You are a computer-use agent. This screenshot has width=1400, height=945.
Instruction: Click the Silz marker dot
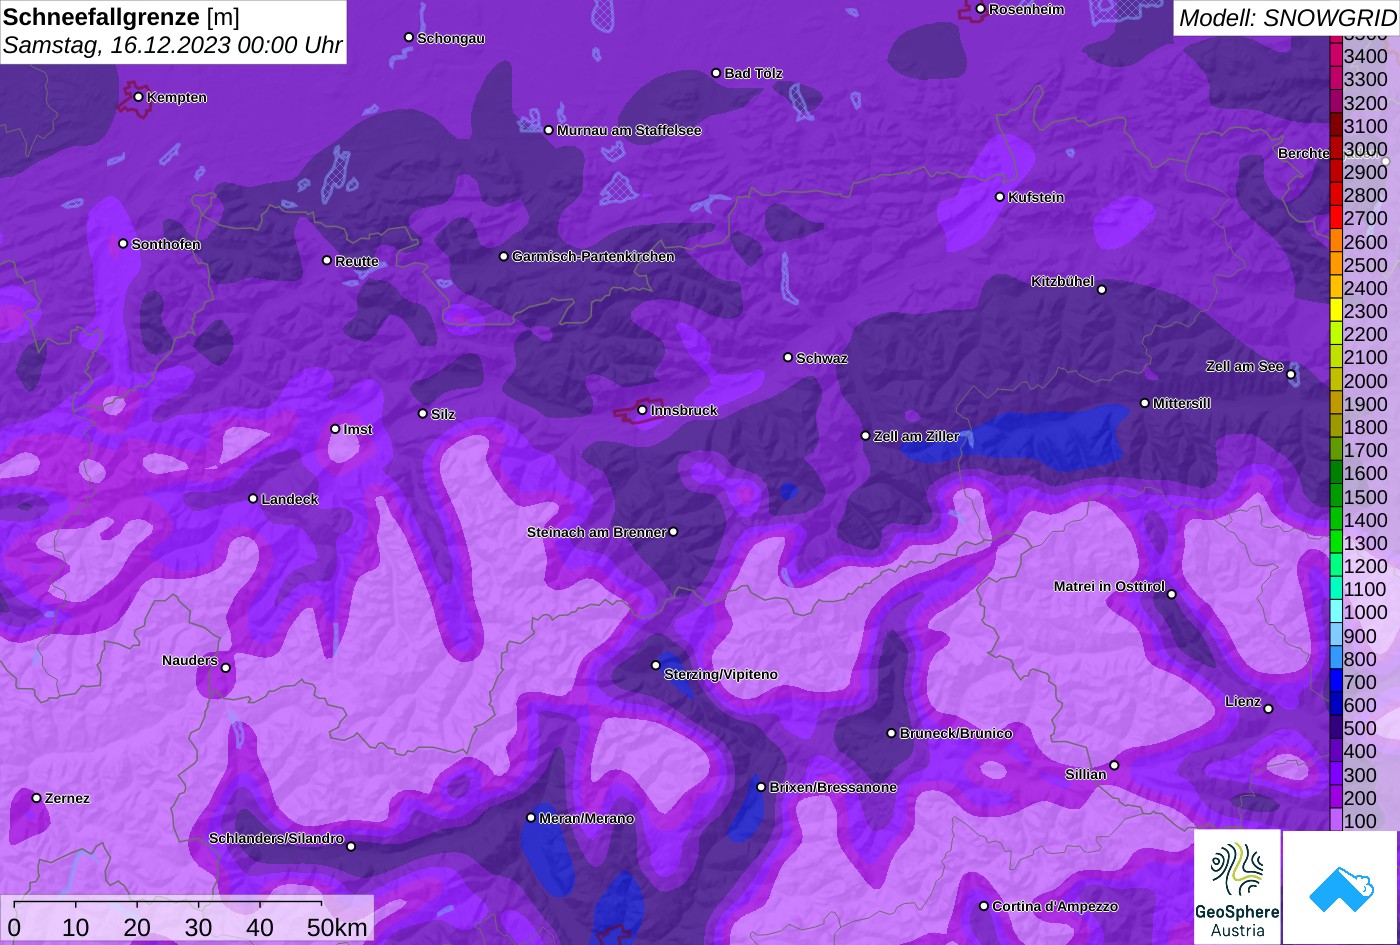[422, 413]
